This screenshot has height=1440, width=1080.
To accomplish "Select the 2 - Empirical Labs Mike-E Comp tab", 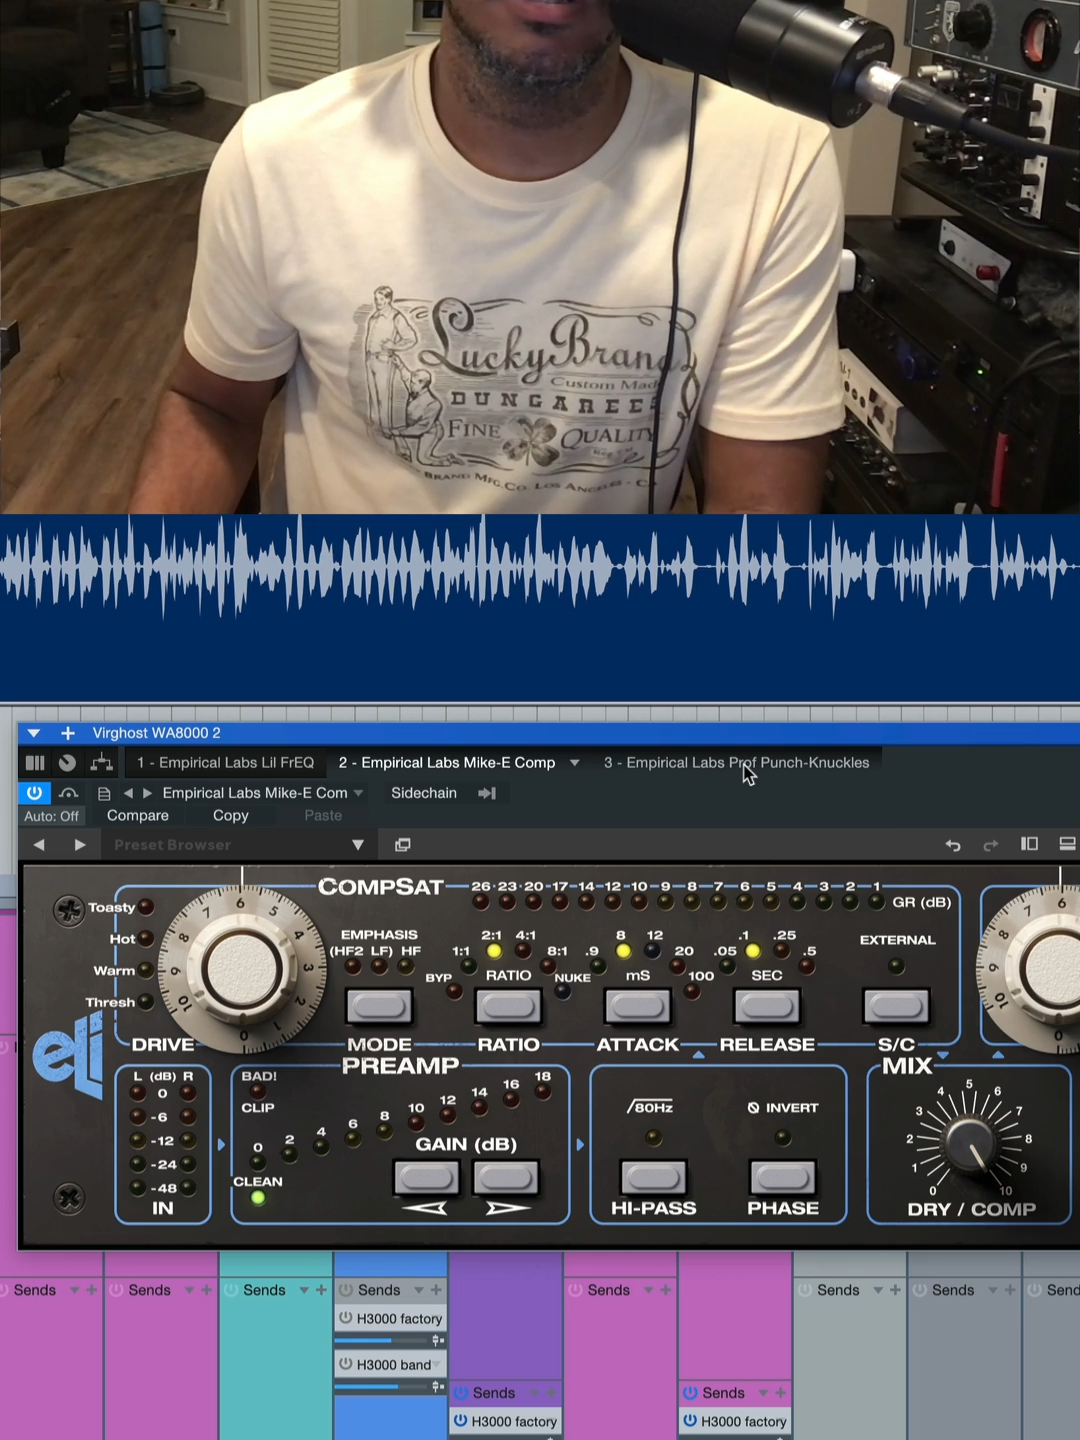I will click(447, 762).
